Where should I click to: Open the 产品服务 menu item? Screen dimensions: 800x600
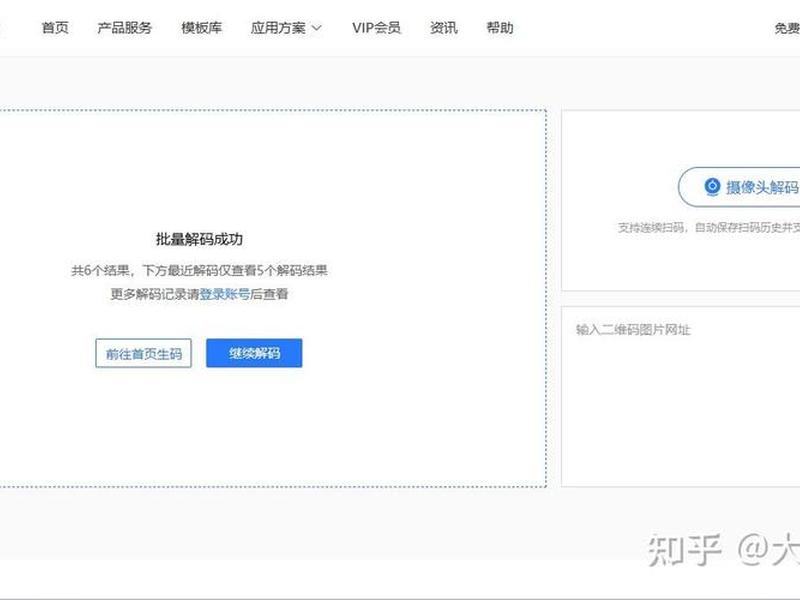coord(124,28)
